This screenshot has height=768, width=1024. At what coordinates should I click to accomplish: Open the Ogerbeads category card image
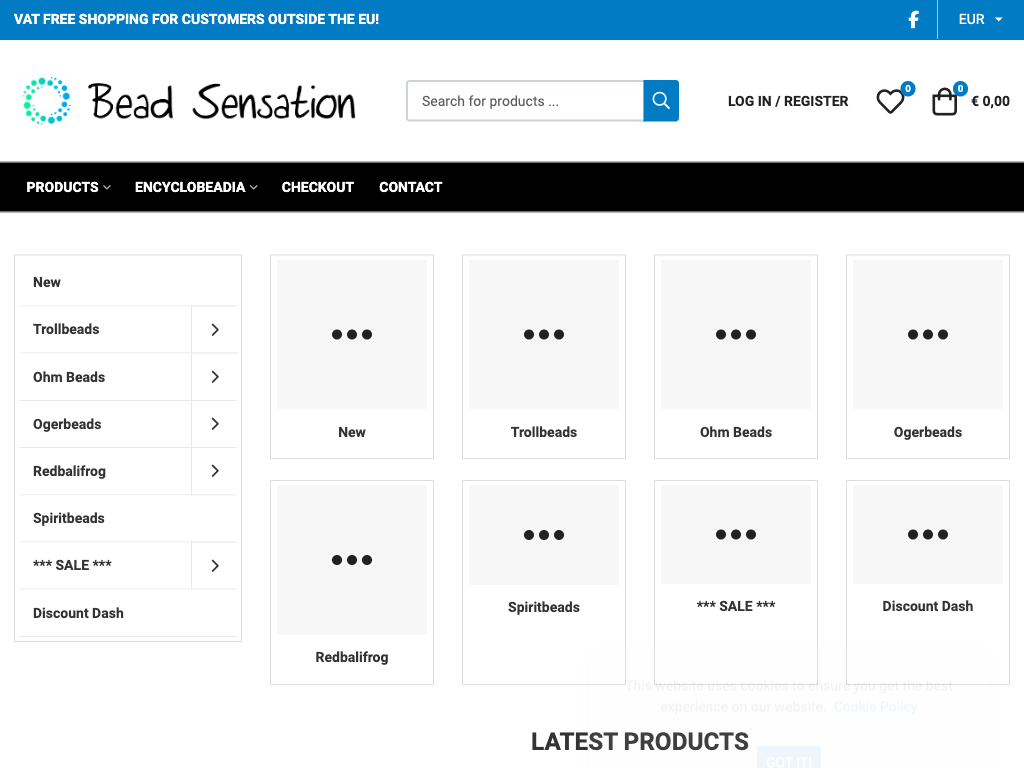928,334
